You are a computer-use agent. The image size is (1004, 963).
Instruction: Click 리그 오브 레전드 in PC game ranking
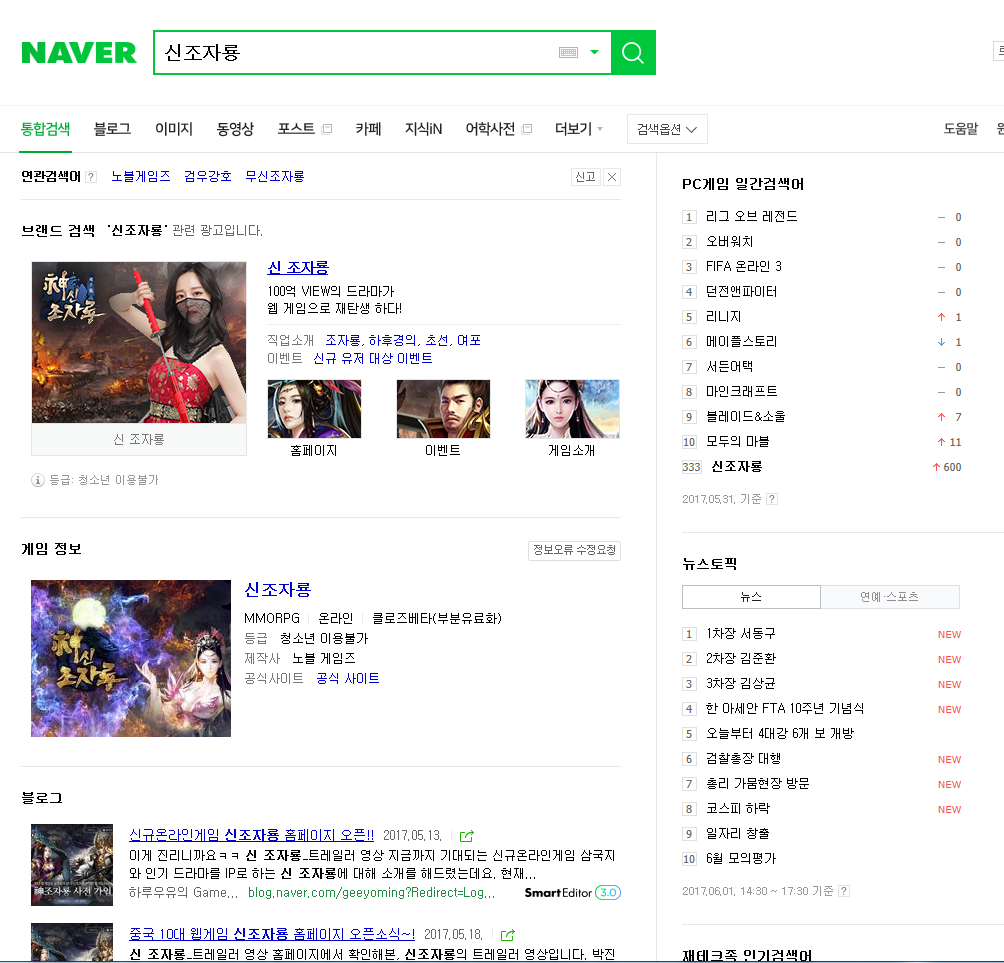coord(752,216)
